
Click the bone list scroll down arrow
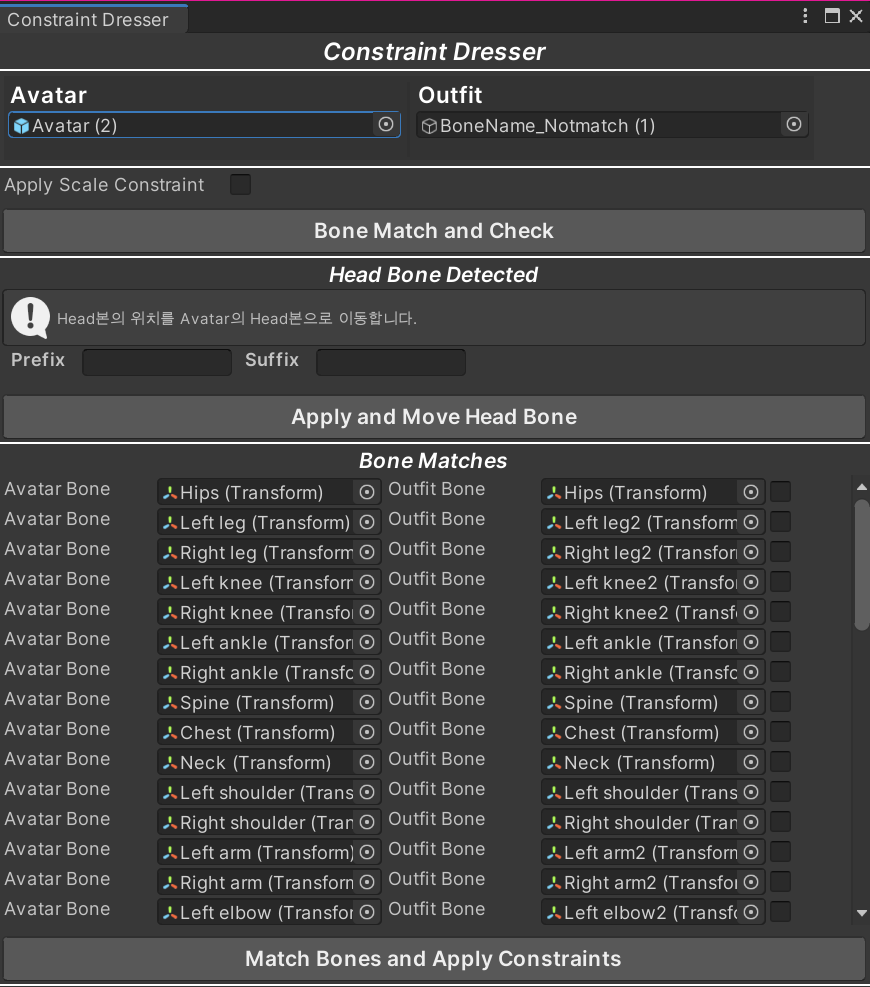point(862,913)
